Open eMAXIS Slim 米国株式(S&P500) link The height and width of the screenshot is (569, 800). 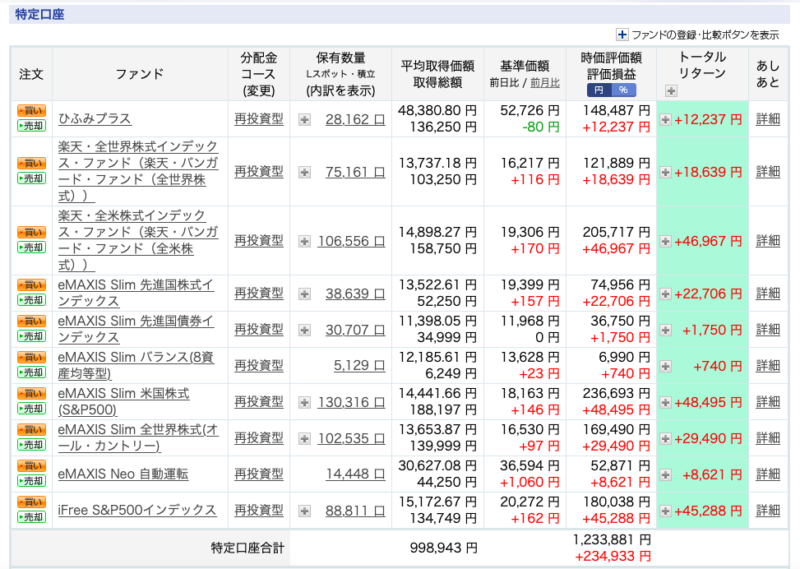(x=123, y=402)
